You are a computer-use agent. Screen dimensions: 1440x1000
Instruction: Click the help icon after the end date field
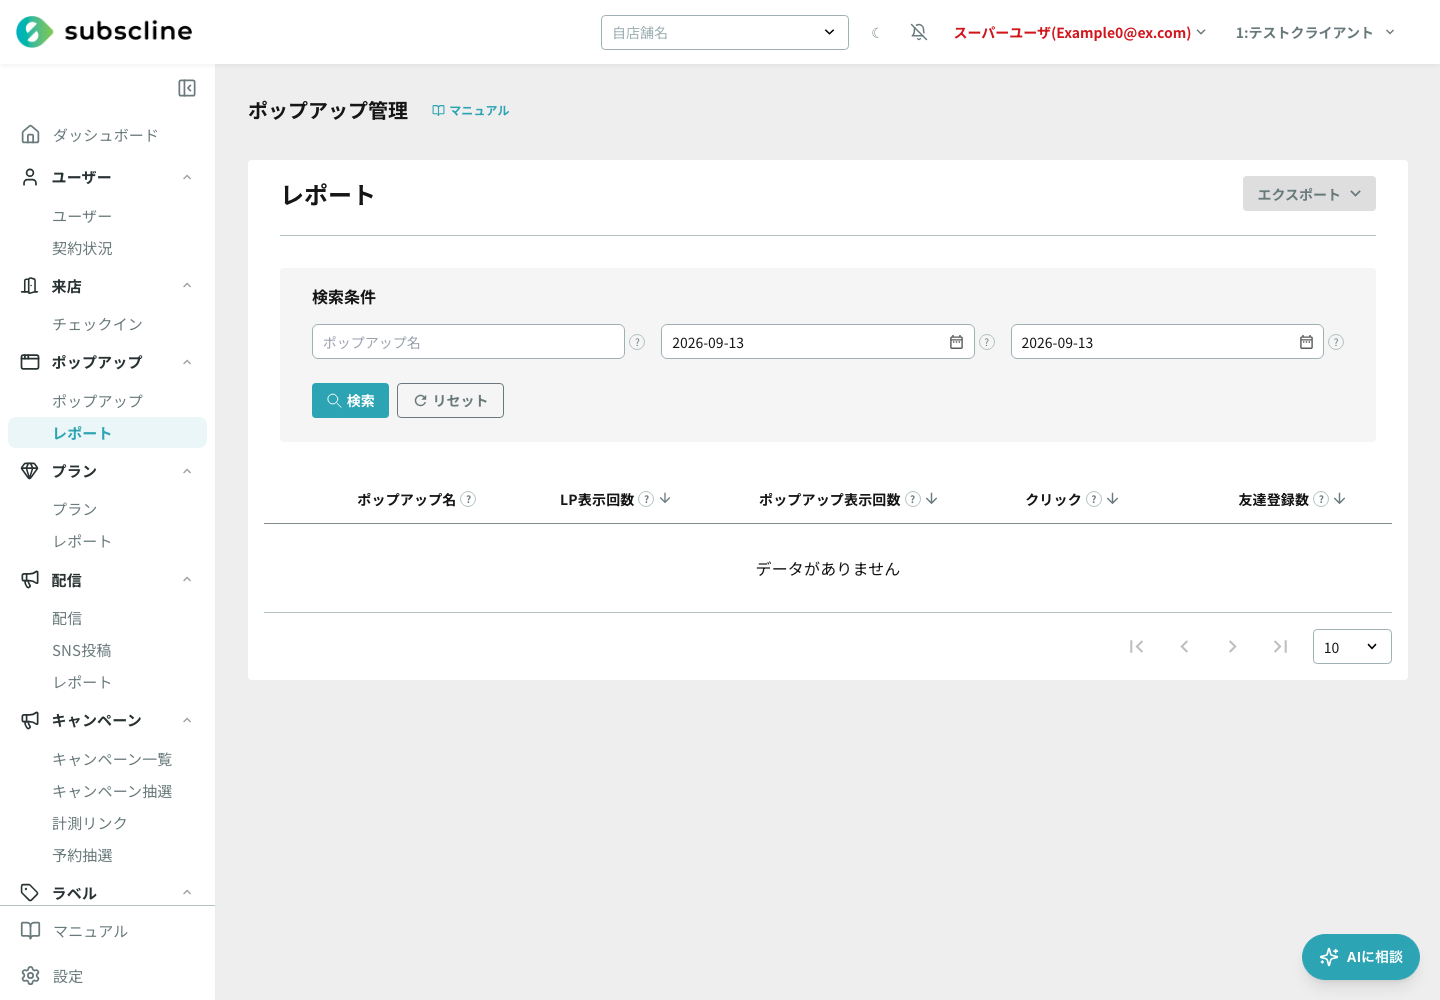pyautogui.click(x=1336, y=342)
